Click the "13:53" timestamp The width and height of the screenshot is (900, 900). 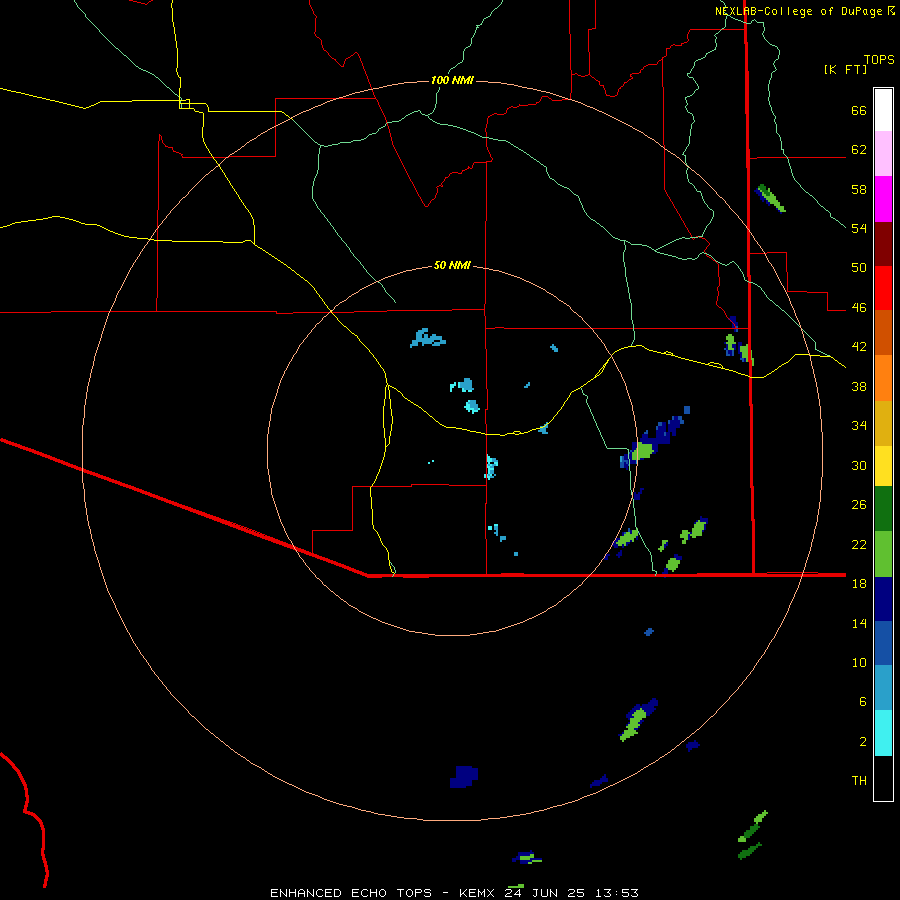point(617,893)
